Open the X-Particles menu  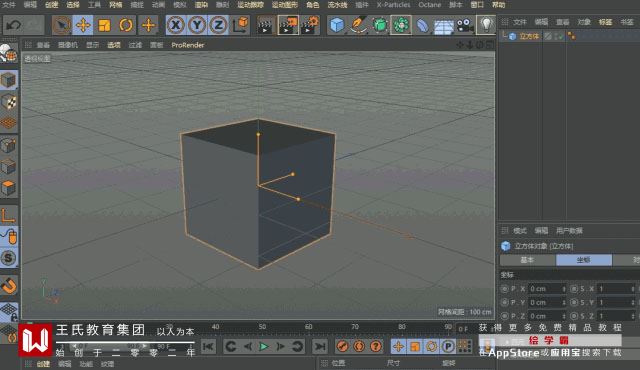click(x=393, y=5)
